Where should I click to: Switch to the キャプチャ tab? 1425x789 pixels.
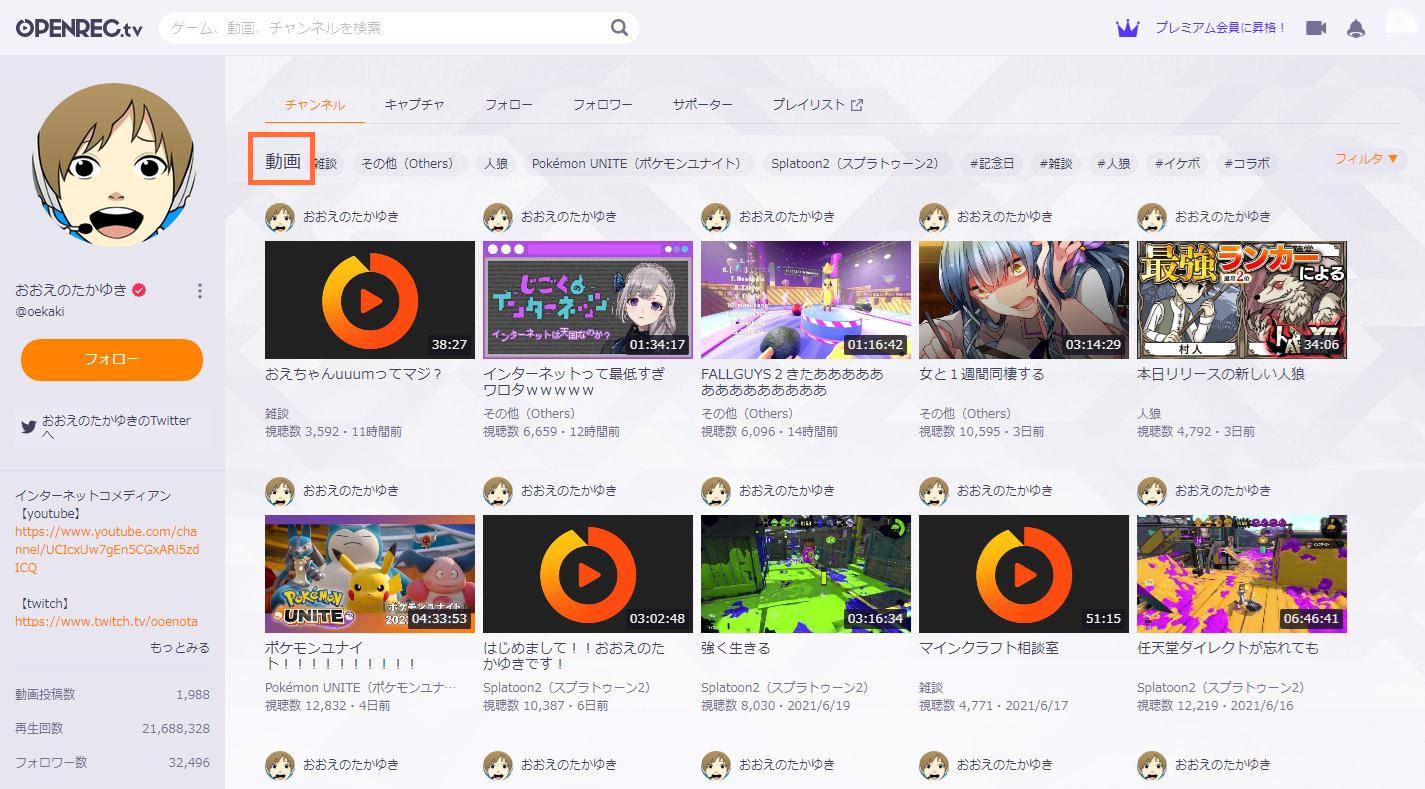tap(414, 105)
